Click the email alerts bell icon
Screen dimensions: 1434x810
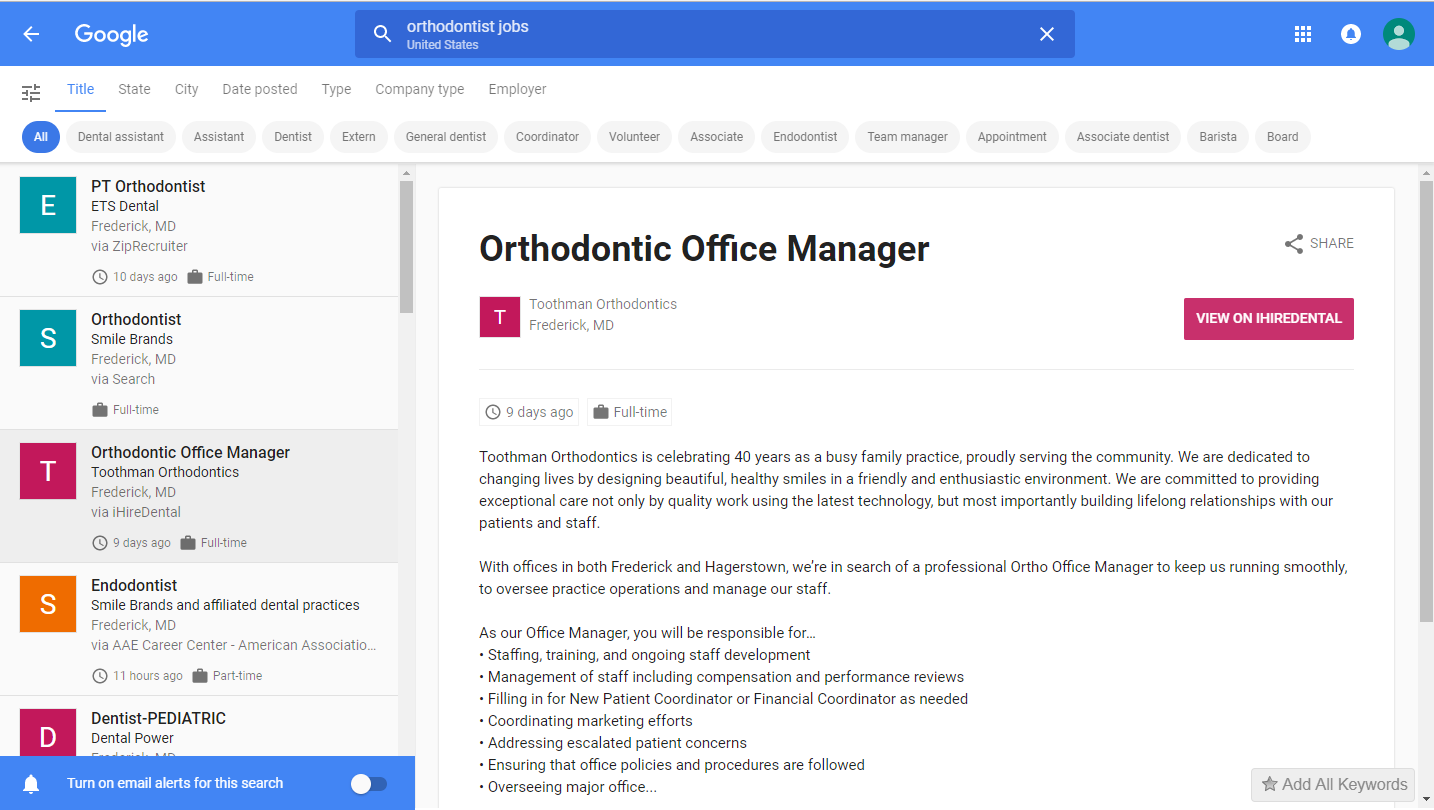click(31, 784)
